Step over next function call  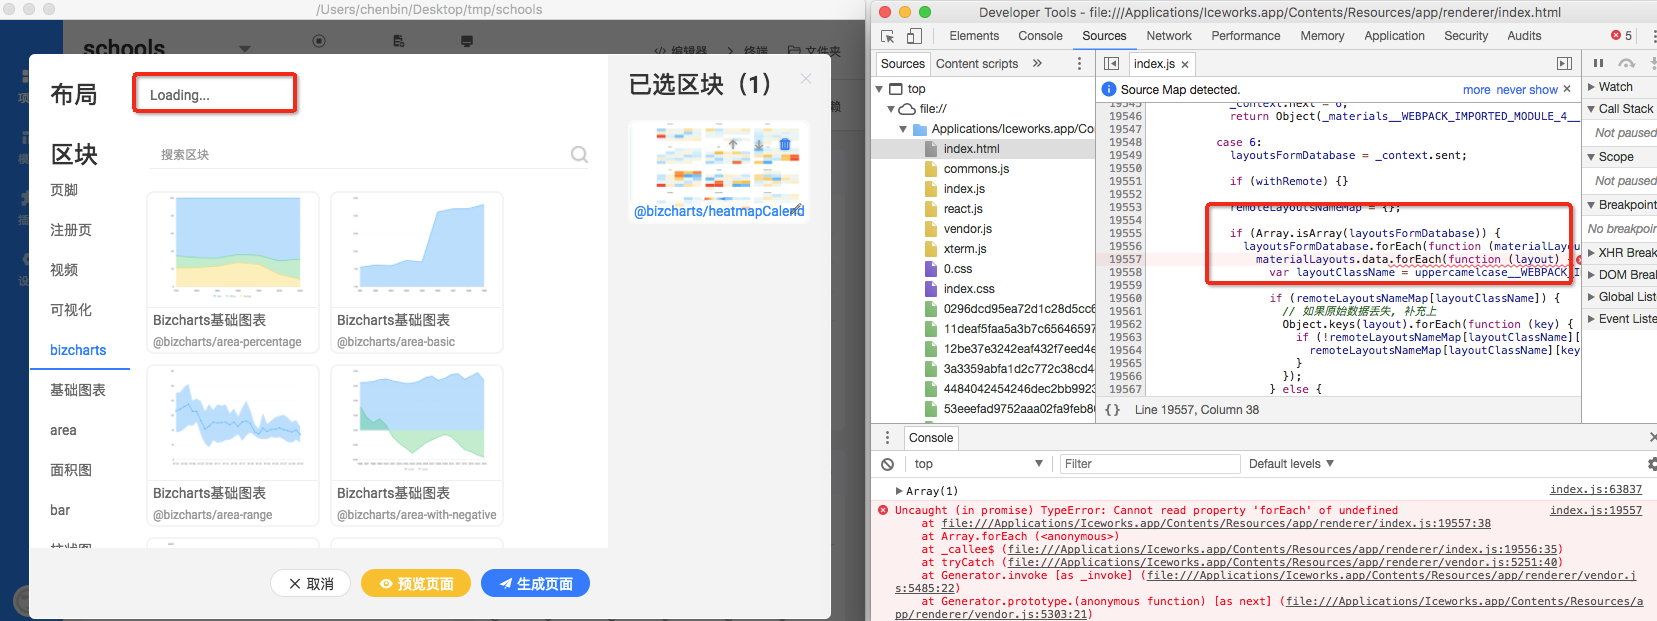1627,63
